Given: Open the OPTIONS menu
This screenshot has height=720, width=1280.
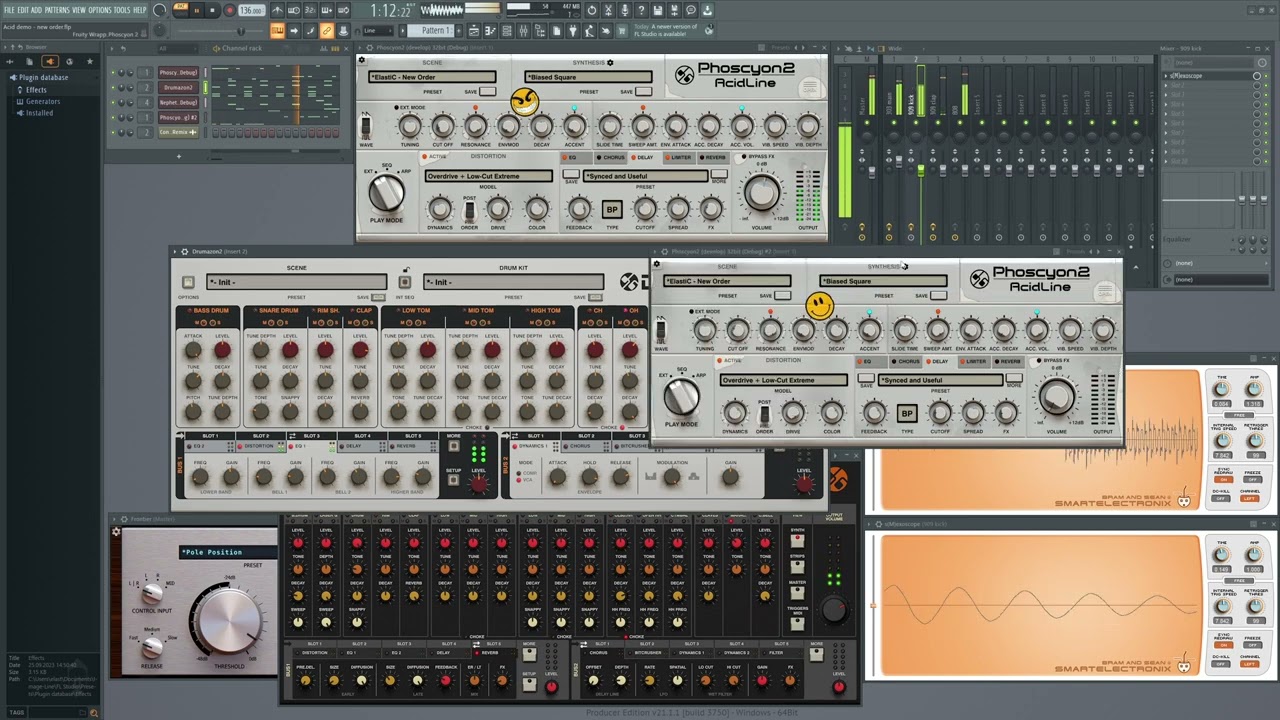Looking at the screenshot, I should 100,10.
